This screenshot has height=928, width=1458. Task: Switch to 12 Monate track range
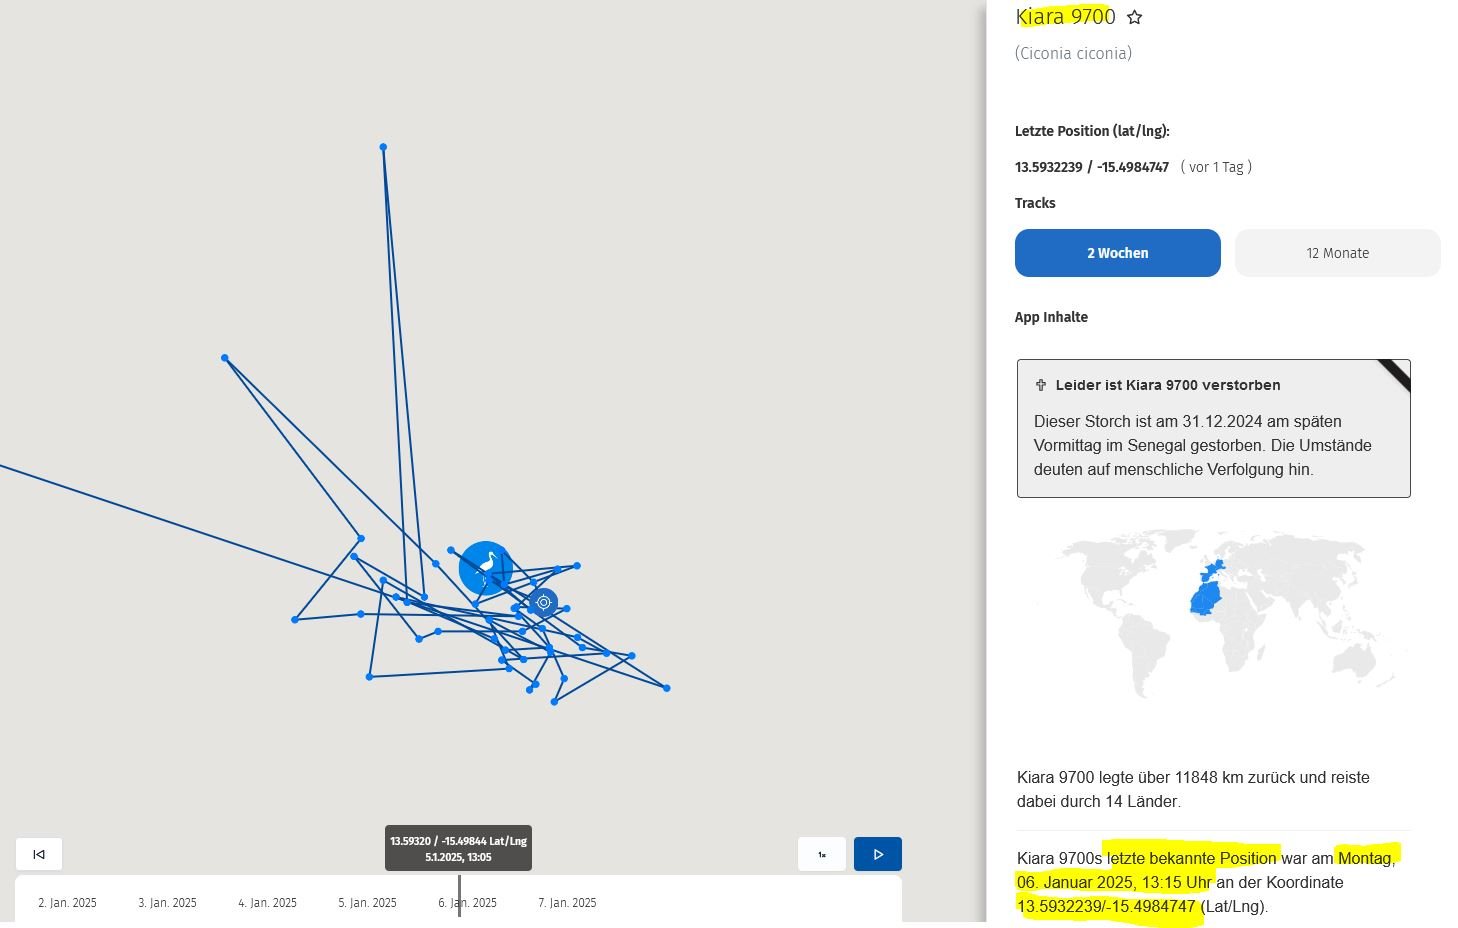(x=1337, y=253)
